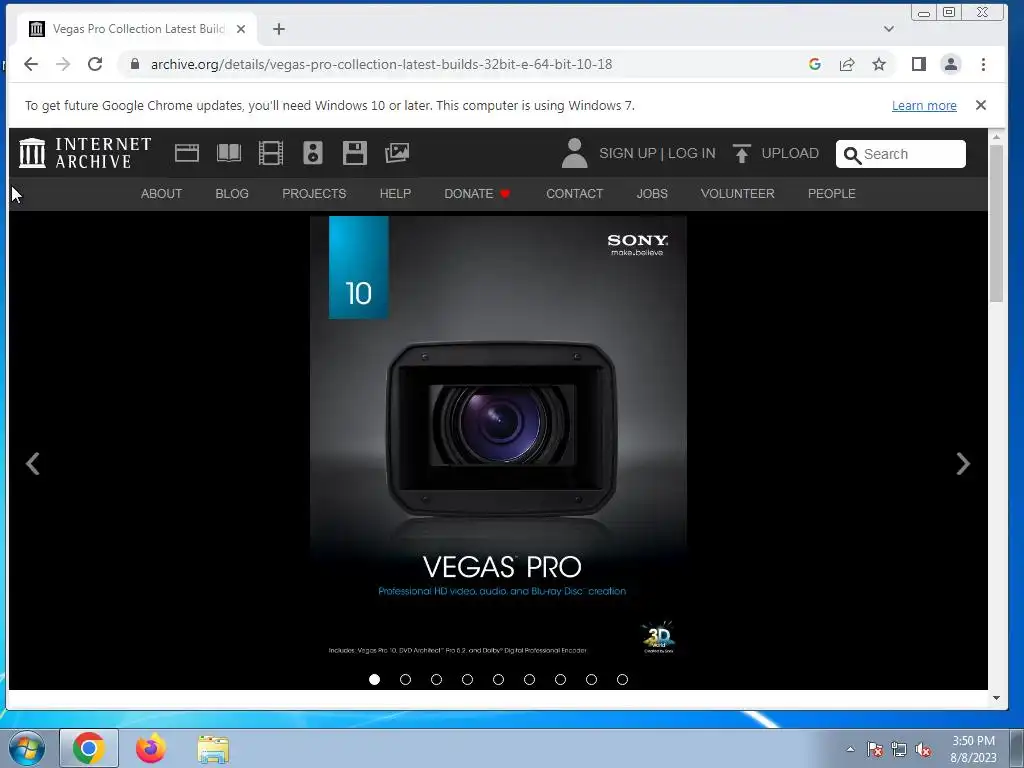This screenshot has height=768, width=1024.
Task: Select the sixth carousel dot
Action: [530, 679]
